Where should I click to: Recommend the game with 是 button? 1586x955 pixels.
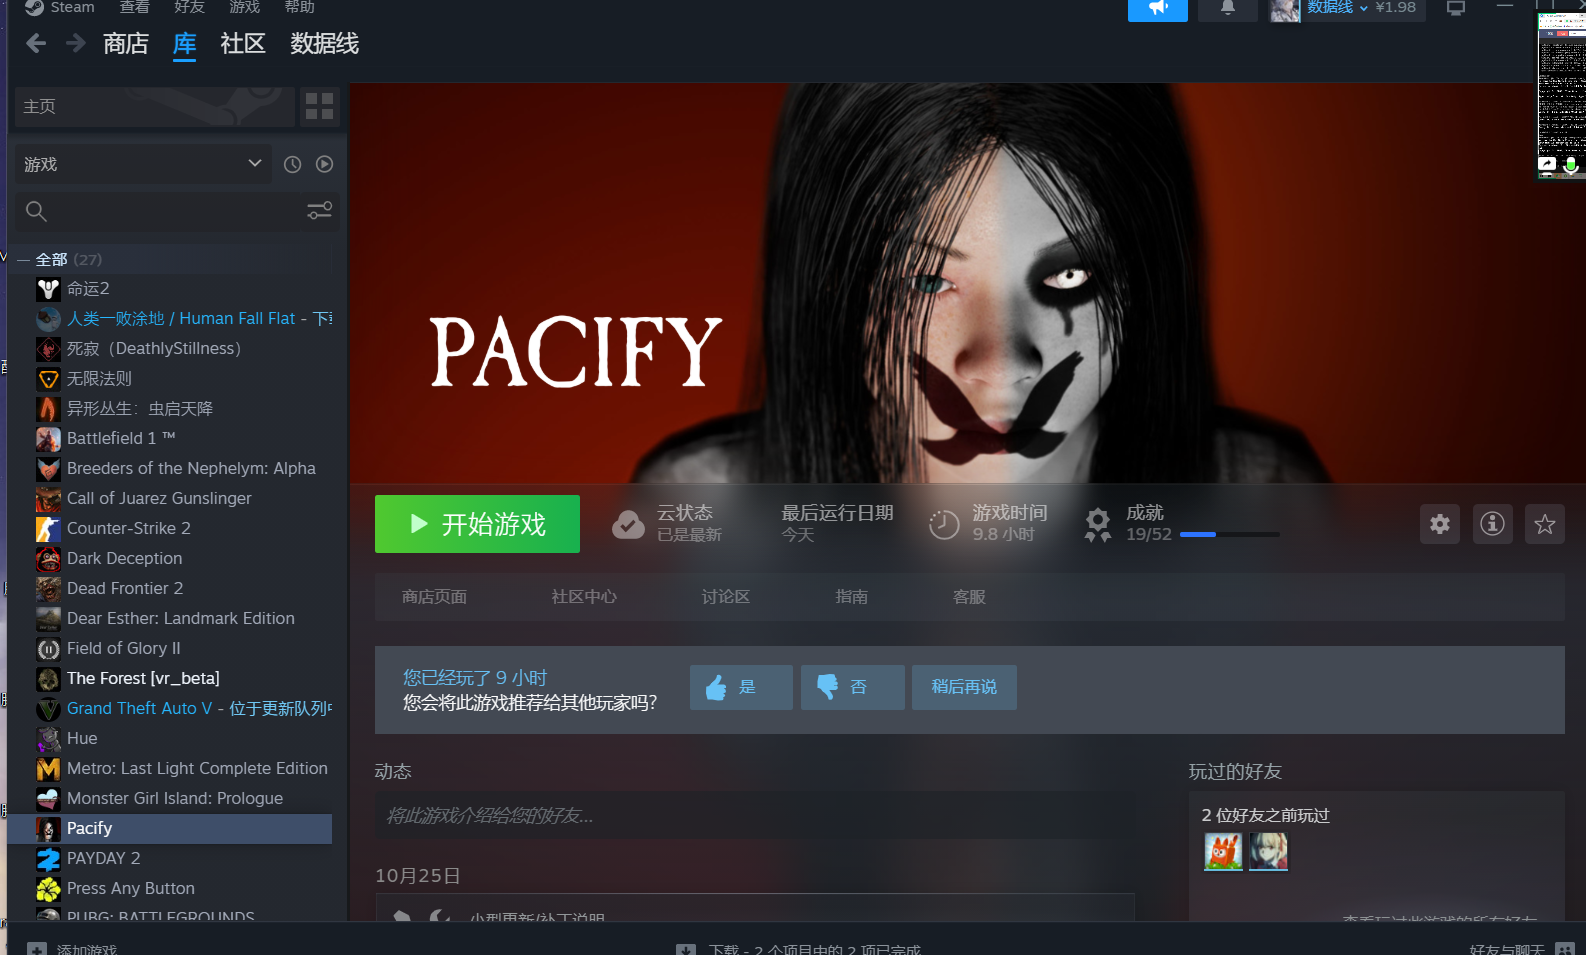741,688
